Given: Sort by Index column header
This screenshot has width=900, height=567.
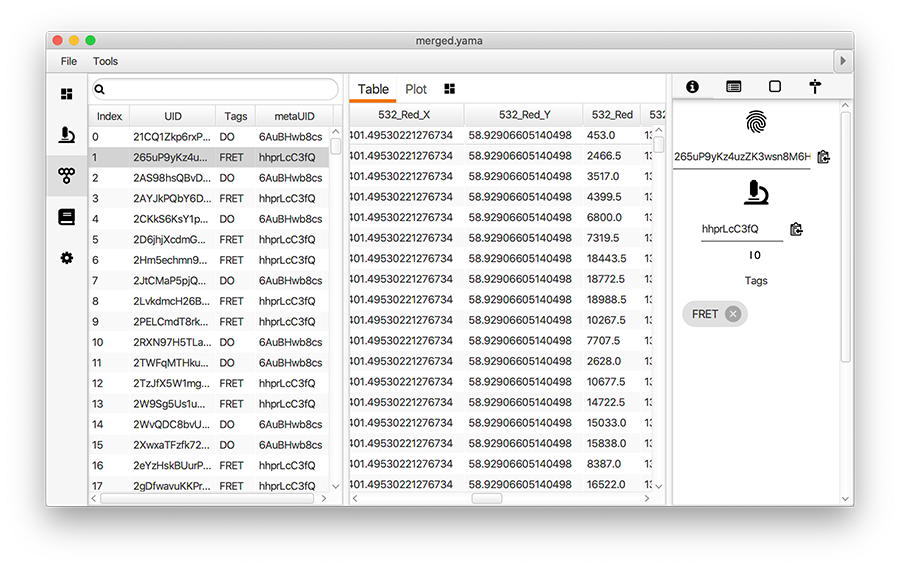Looking at the screenshot, I should coord(109,116).
